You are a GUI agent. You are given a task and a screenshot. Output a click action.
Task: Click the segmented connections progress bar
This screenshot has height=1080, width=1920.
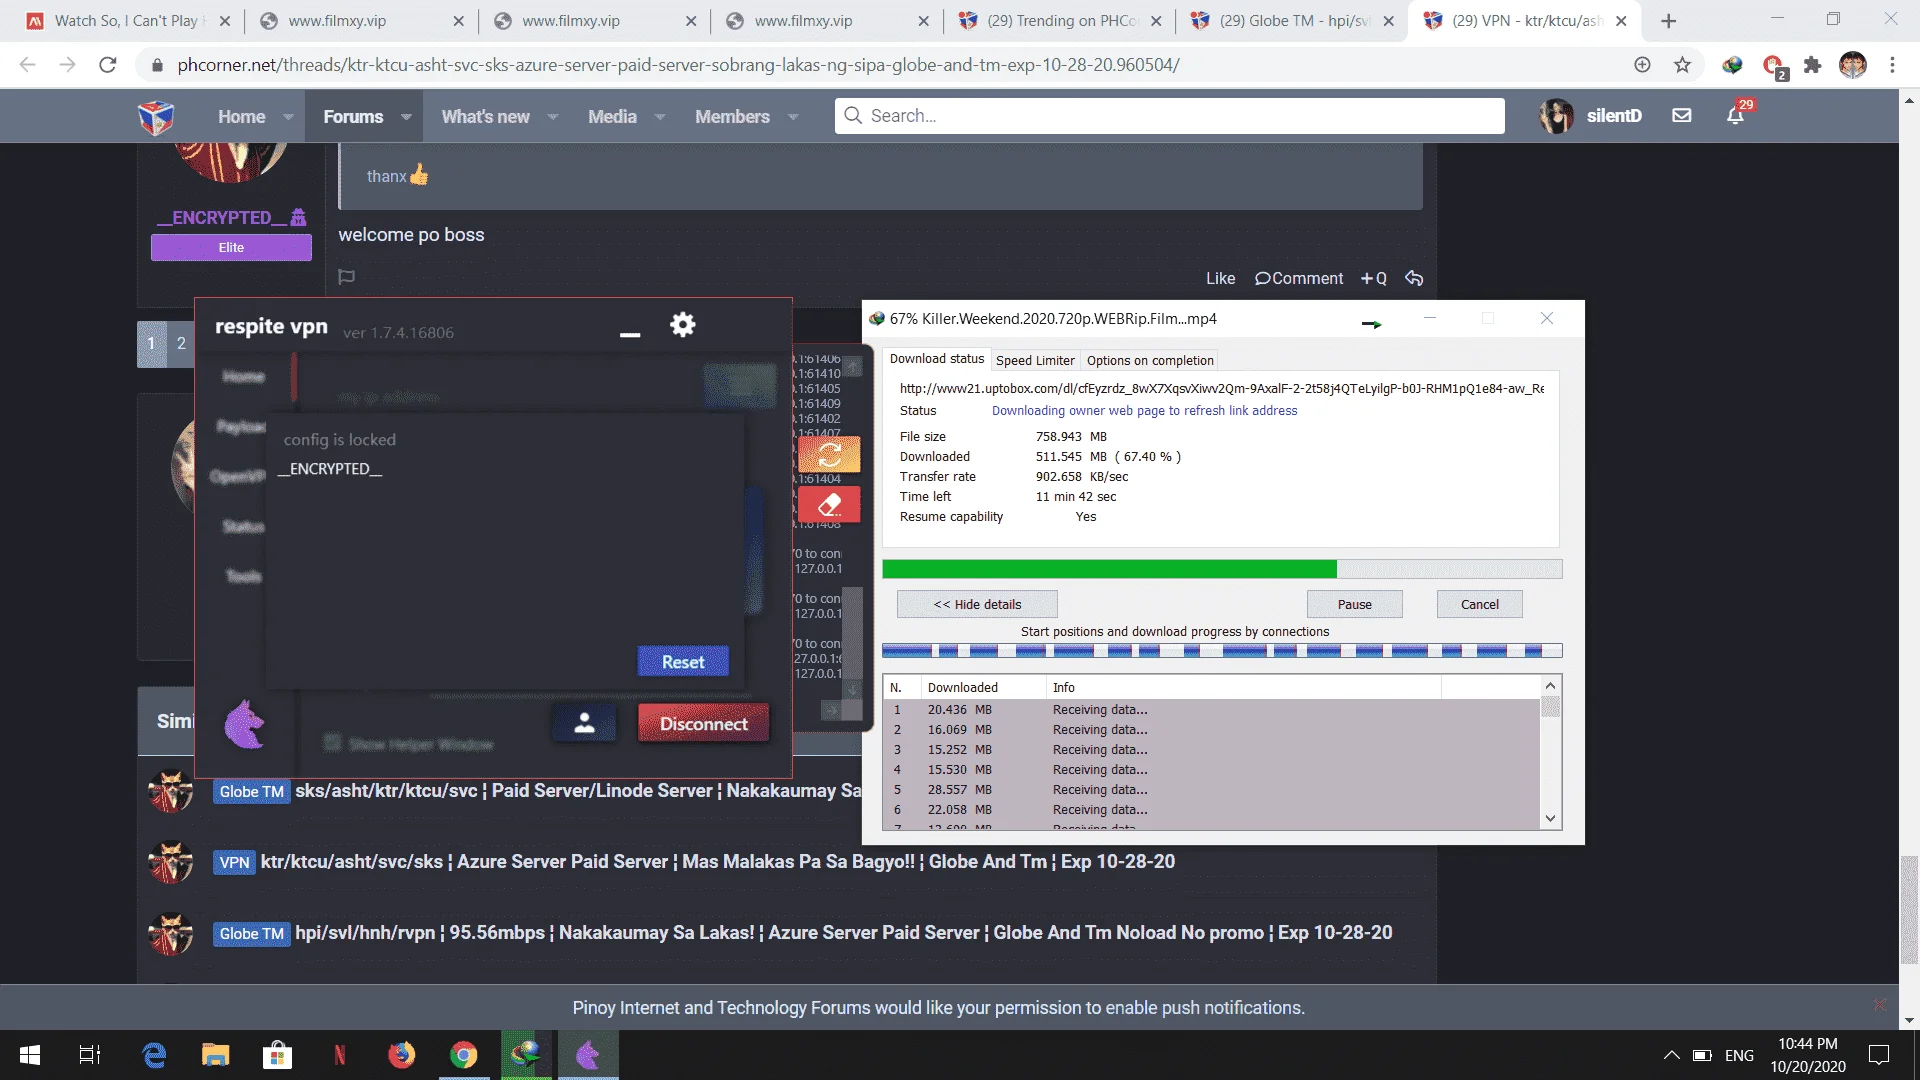(1222, 651)
